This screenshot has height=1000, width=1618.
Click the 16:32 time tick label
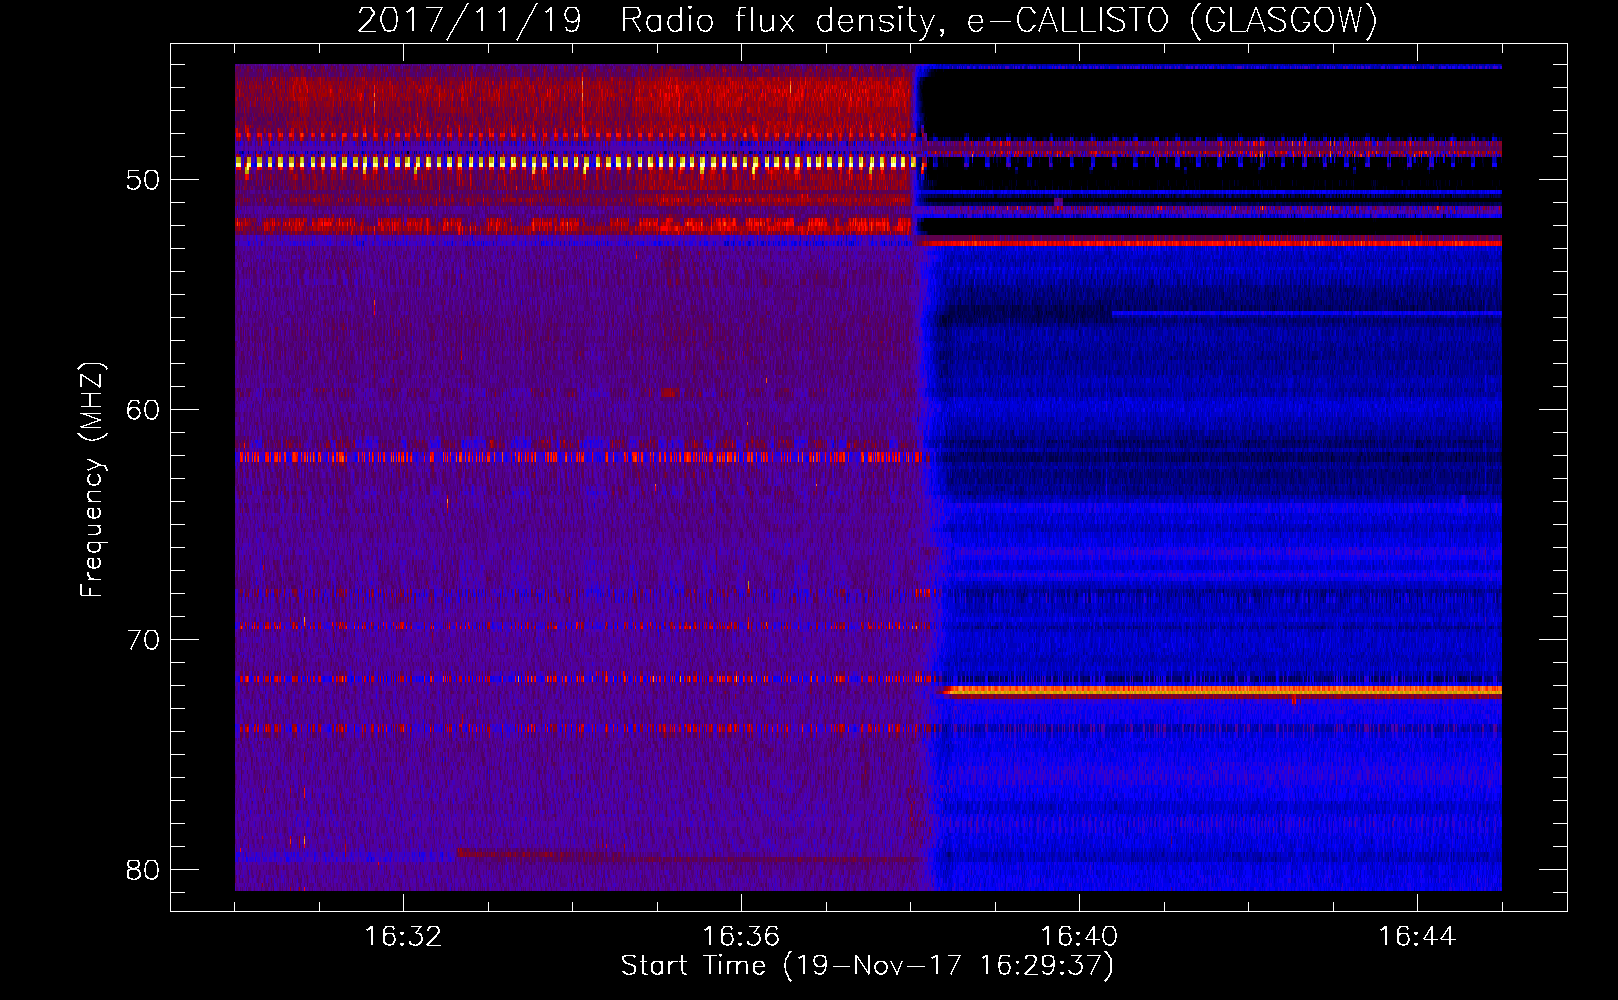403,937
